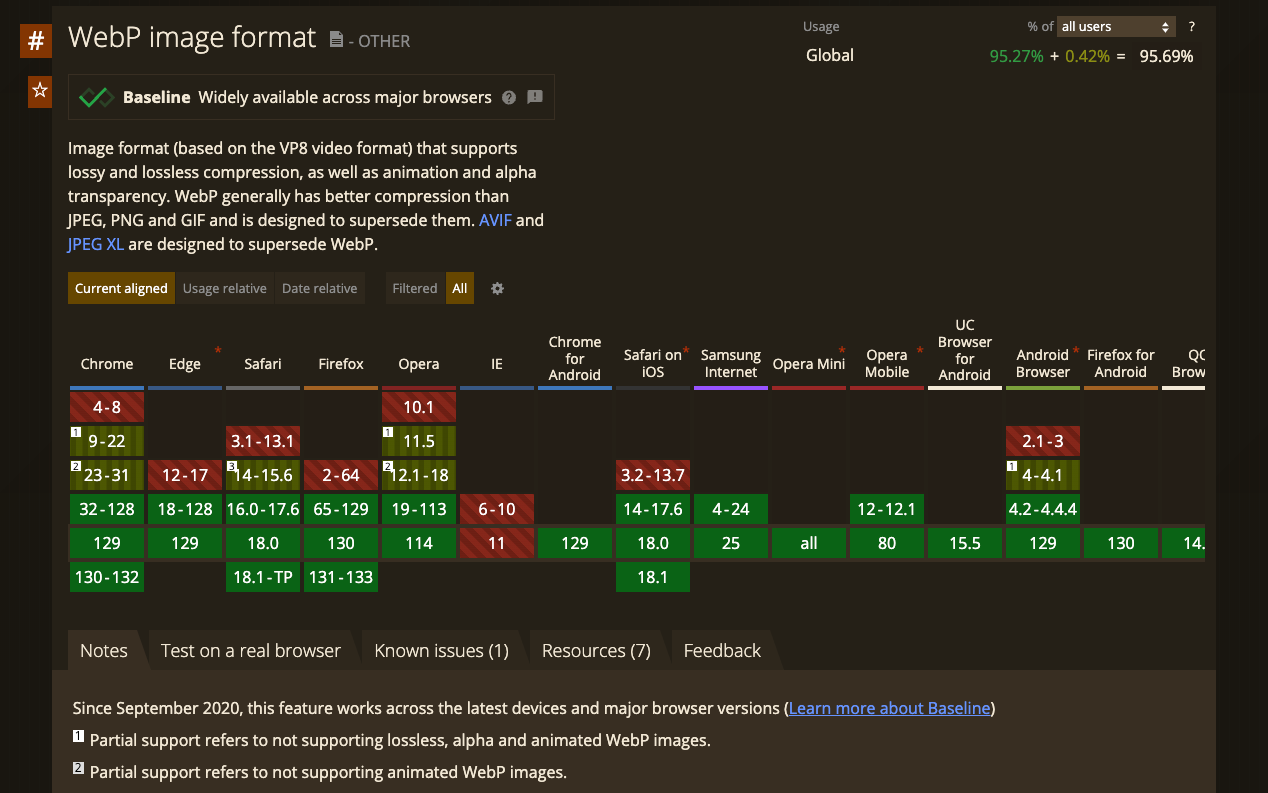Screen dimensions: 1268x793
Task: Enable the Filtered browser list
Action: [415, 288]
